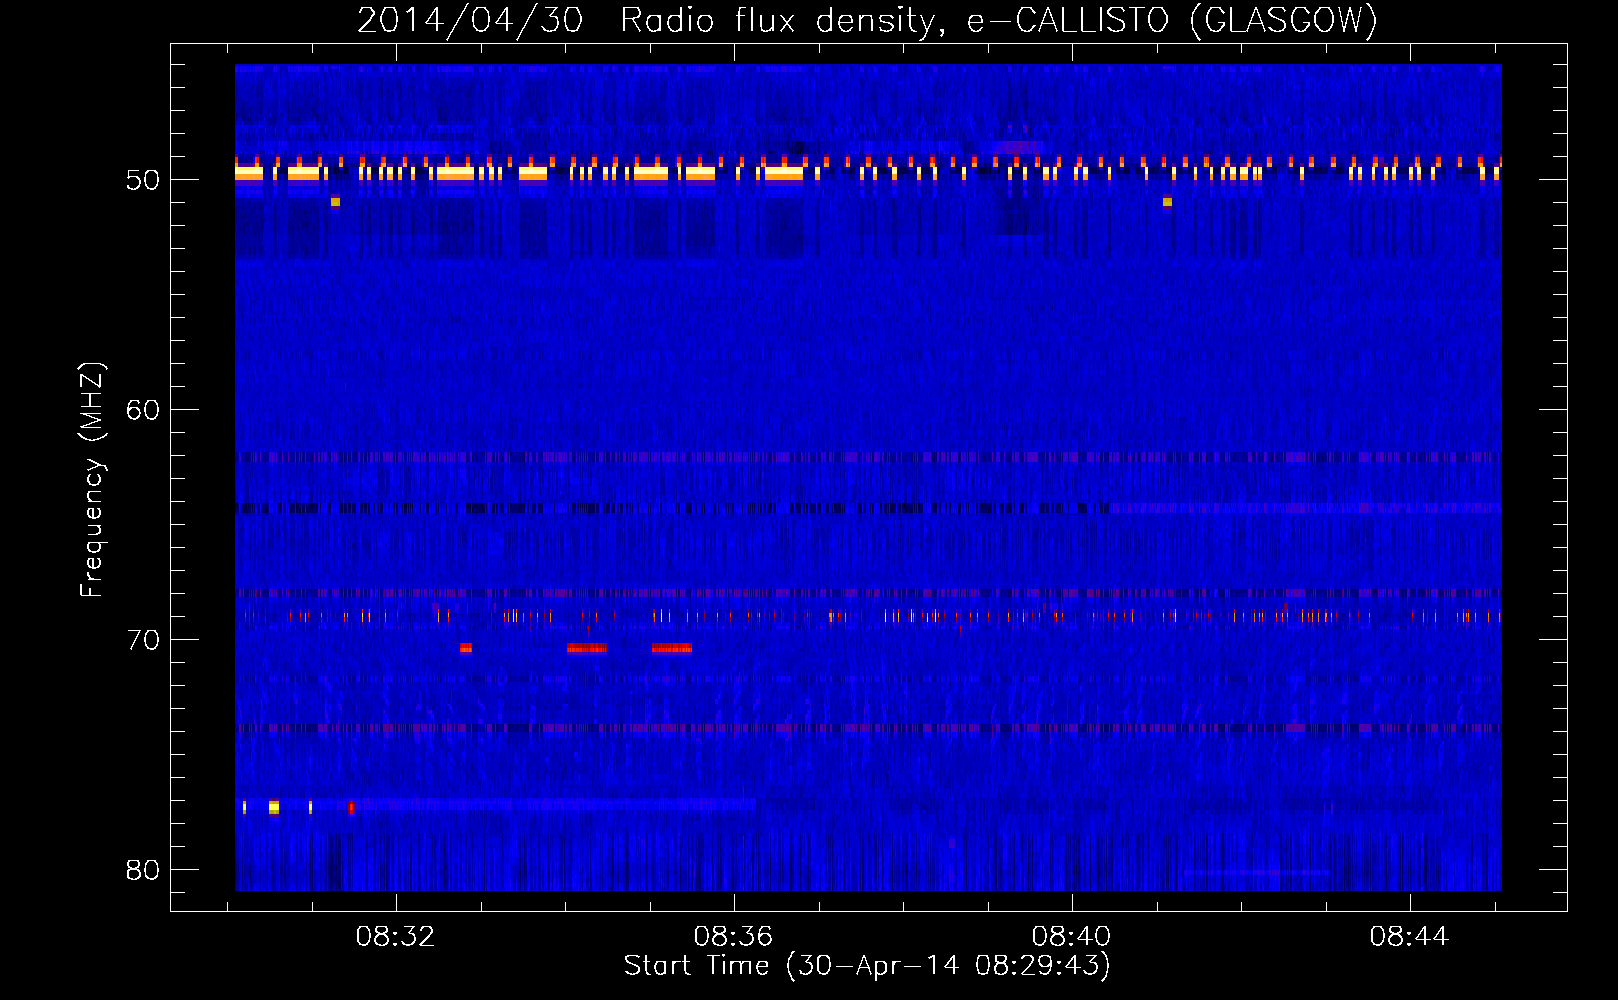Click the 50 frequency tick label
Viewport: 1618px width, 1000px height.
point(143,180)
